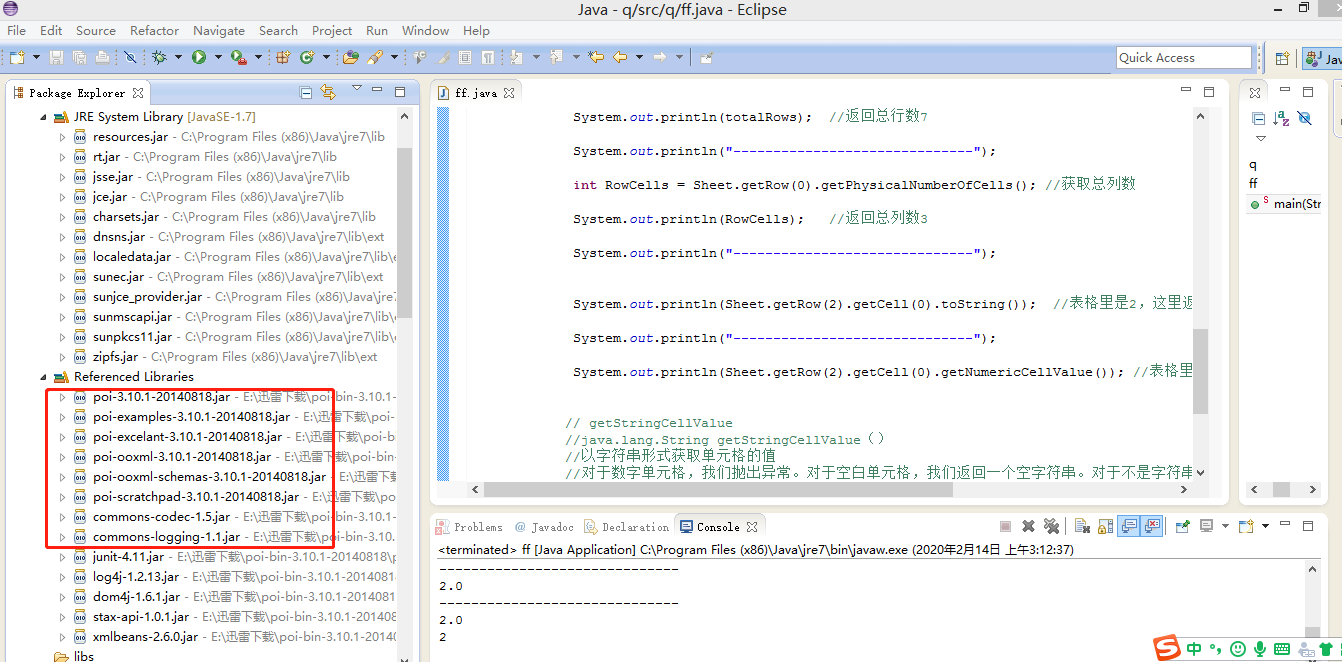Viewport: 1342px width, 662px height.
Task: Click Remove All Terminated Launches icon
Action: (1051, 526)
